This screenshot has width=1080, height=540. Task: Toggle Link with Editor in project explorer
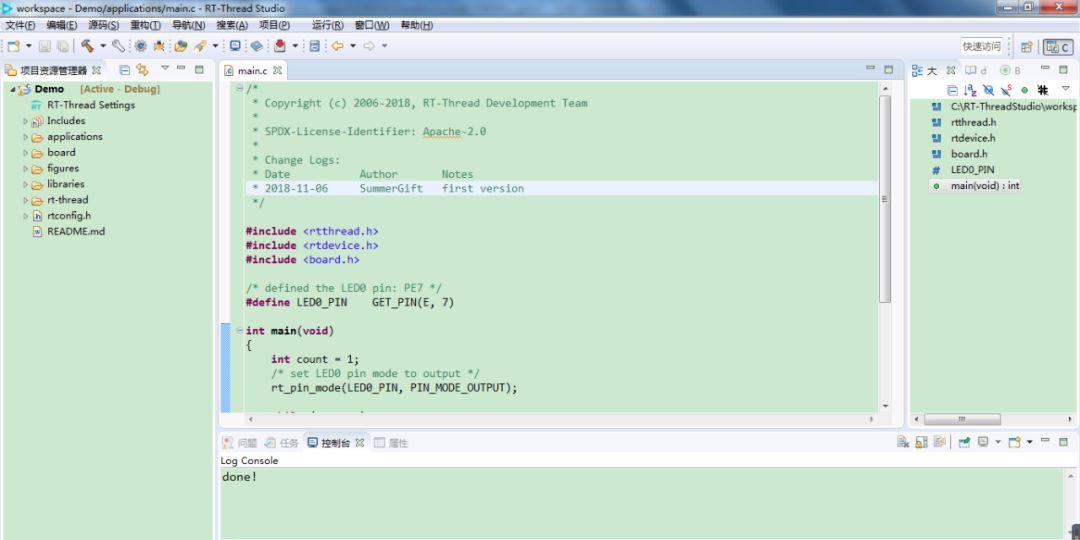[143, 70]
